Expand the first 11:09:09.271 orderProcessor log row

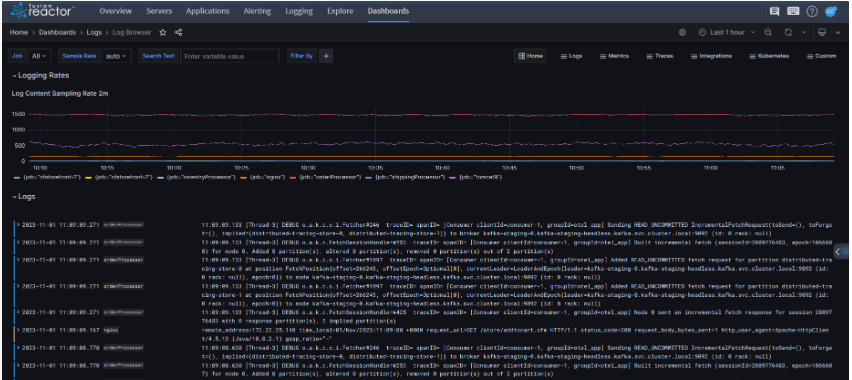[x=18, y=224]
